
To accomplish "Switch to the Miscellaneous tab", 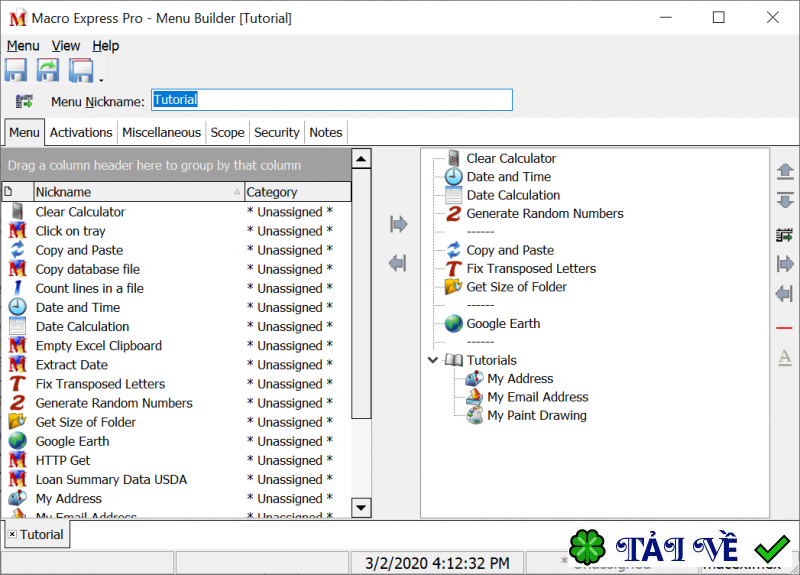I will pyautogui.click(x=161, y=133).
